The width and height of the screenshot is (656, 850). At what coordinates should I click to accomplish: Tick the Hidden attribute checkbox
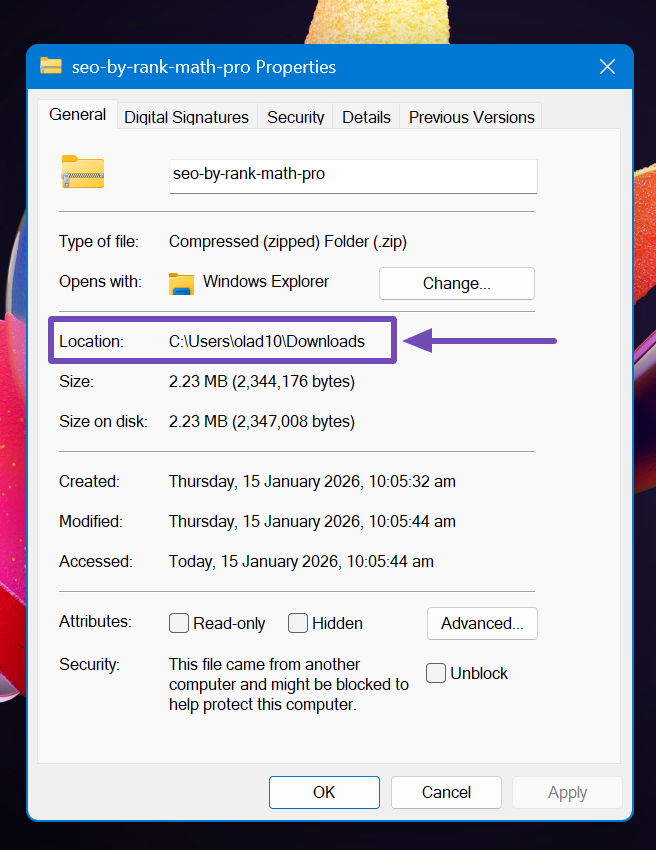[x=298, y=623]
